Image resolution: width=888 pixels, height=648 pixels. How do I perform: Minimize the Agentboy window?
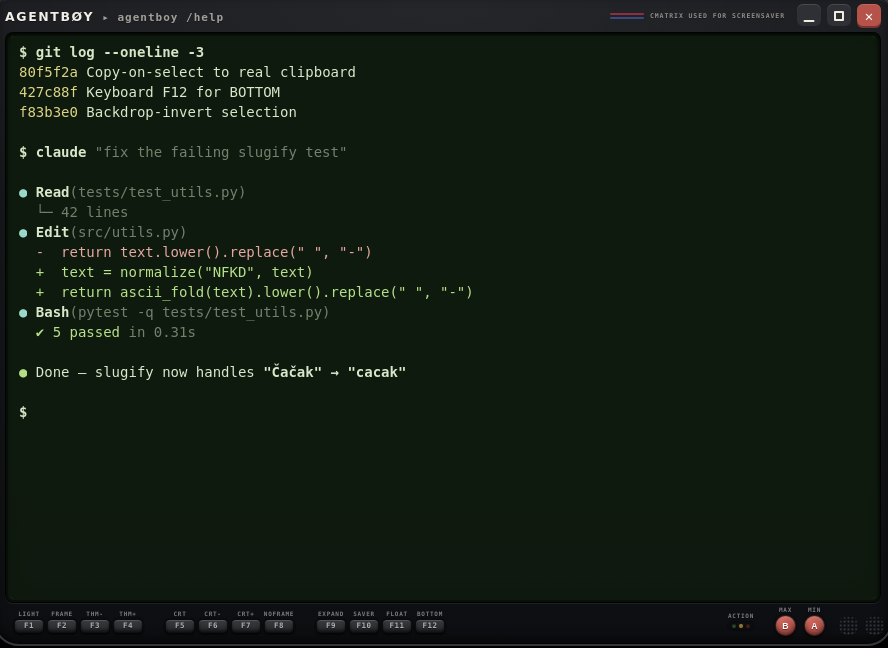(x=809, y=16)
